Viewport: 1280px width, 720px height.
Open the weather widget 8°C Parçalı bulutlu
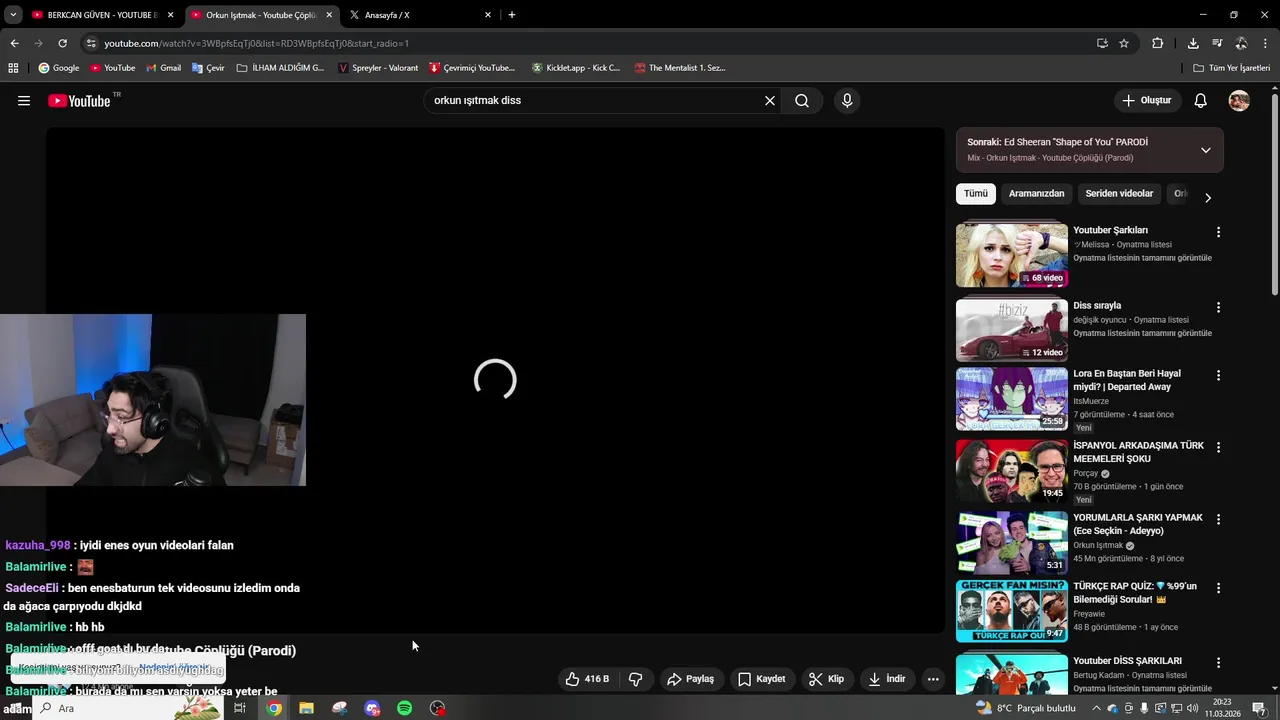point(1026,708)
